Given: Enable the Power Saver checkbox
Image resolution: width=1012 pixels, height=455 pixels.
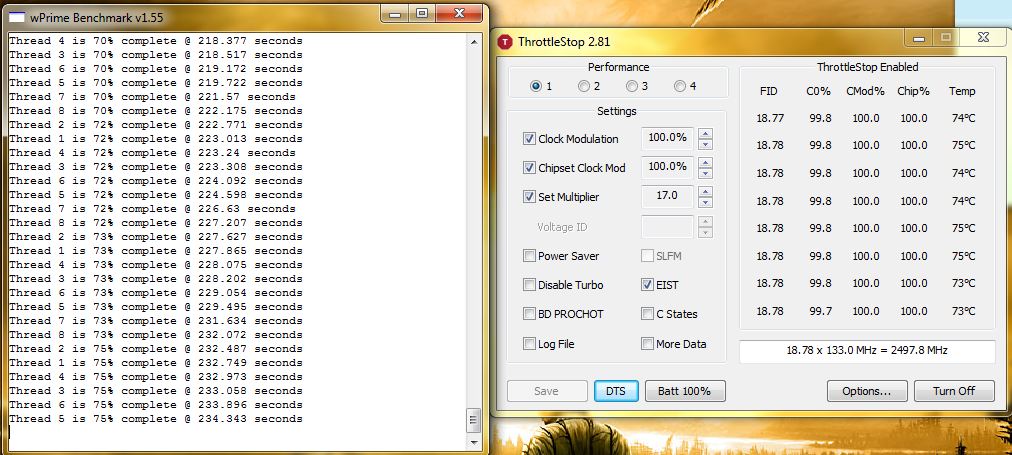Looking at the screenshot, I should click(529, 256).
